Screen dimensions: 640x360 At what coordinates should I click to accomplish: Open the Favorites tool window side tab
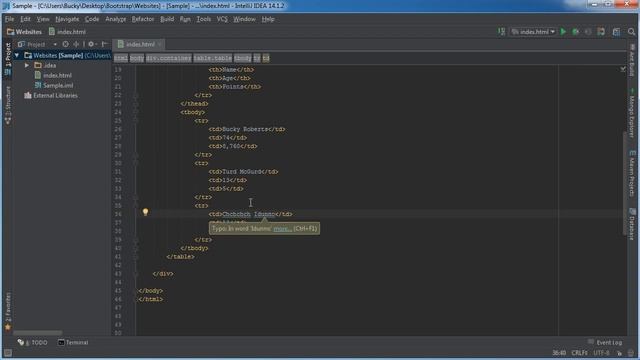(8, 310)
